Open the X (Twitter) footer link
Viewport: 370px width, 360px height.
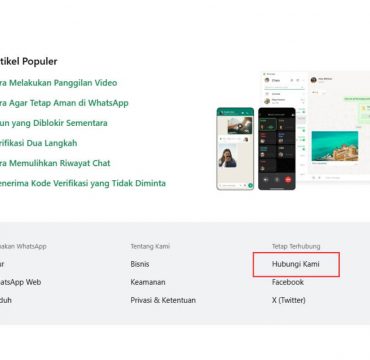[289, 300]
